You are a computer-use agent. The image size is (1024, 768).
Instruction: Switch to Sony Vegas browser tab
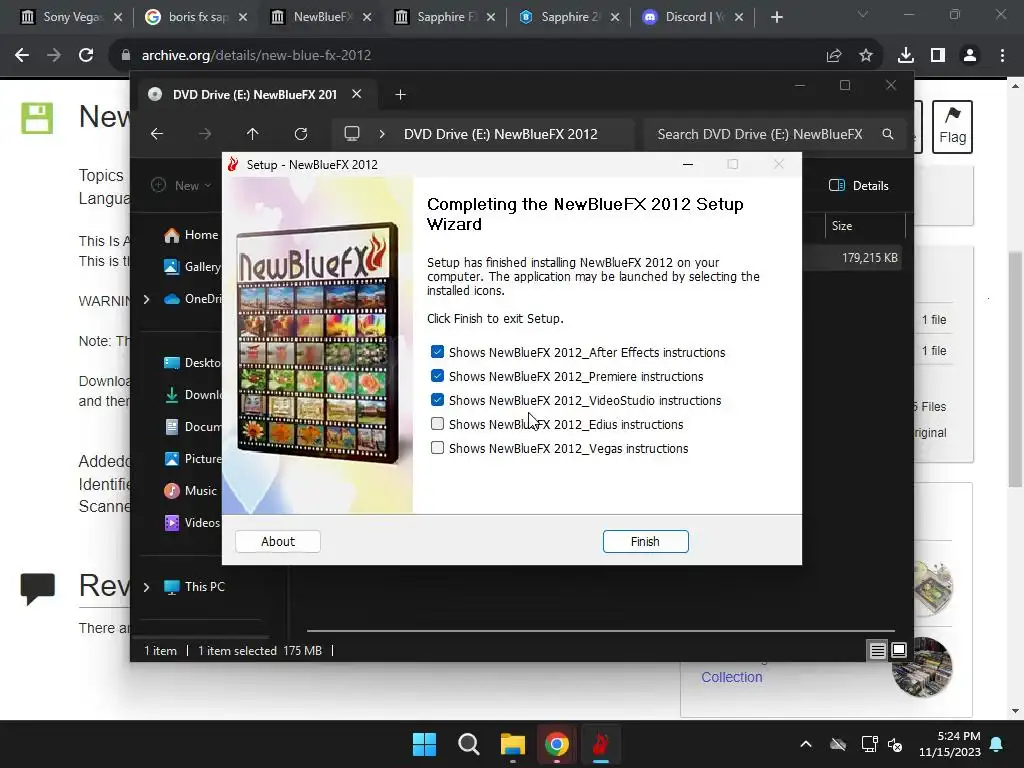pyautogui.click(x=72, y=17)
